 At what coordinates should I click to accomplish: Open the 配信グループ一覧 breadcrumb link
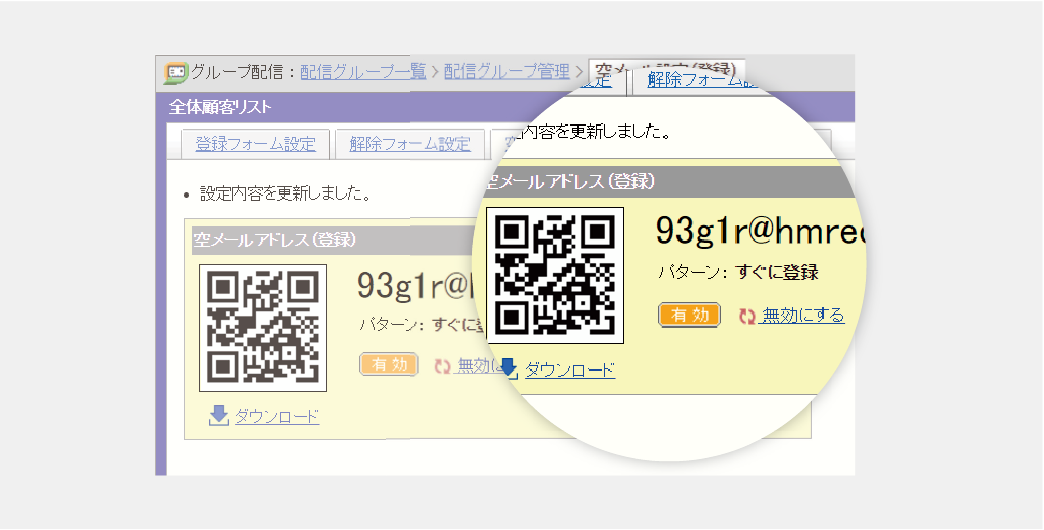tap(363, 72)
